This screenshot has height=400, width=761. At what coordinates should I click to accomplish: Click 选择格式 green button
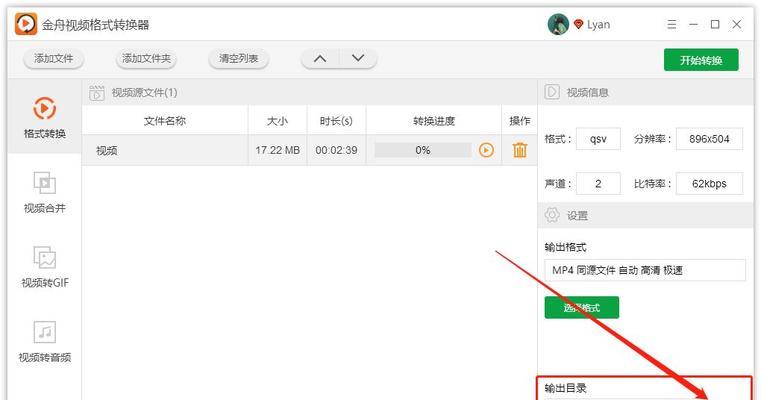581,307
